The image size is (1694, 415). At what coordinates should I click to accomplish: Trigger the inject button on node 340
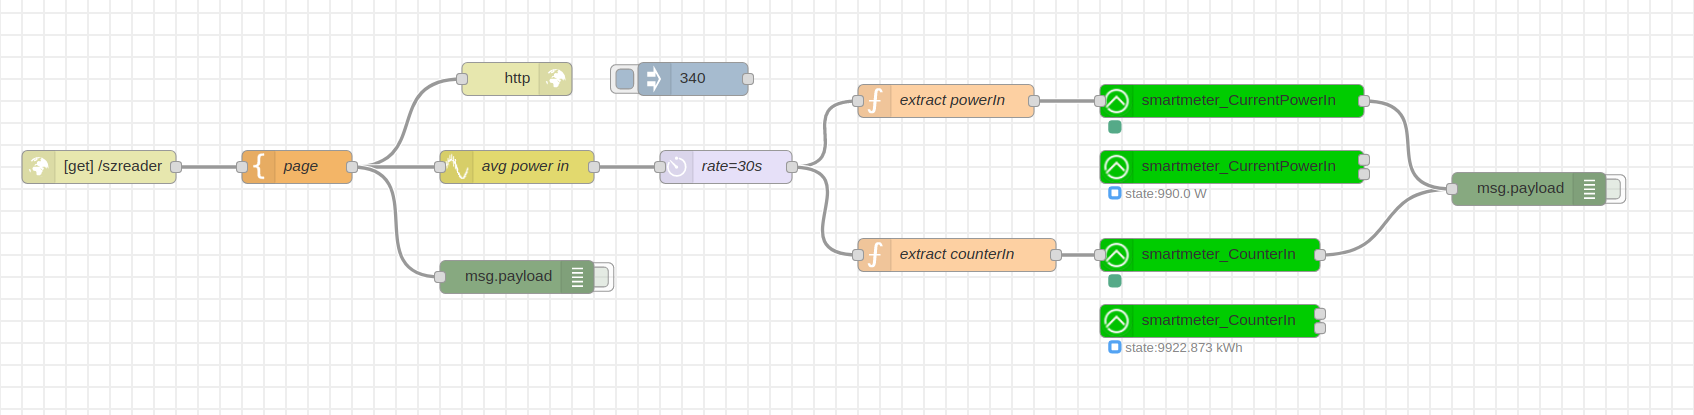point(625,79)
